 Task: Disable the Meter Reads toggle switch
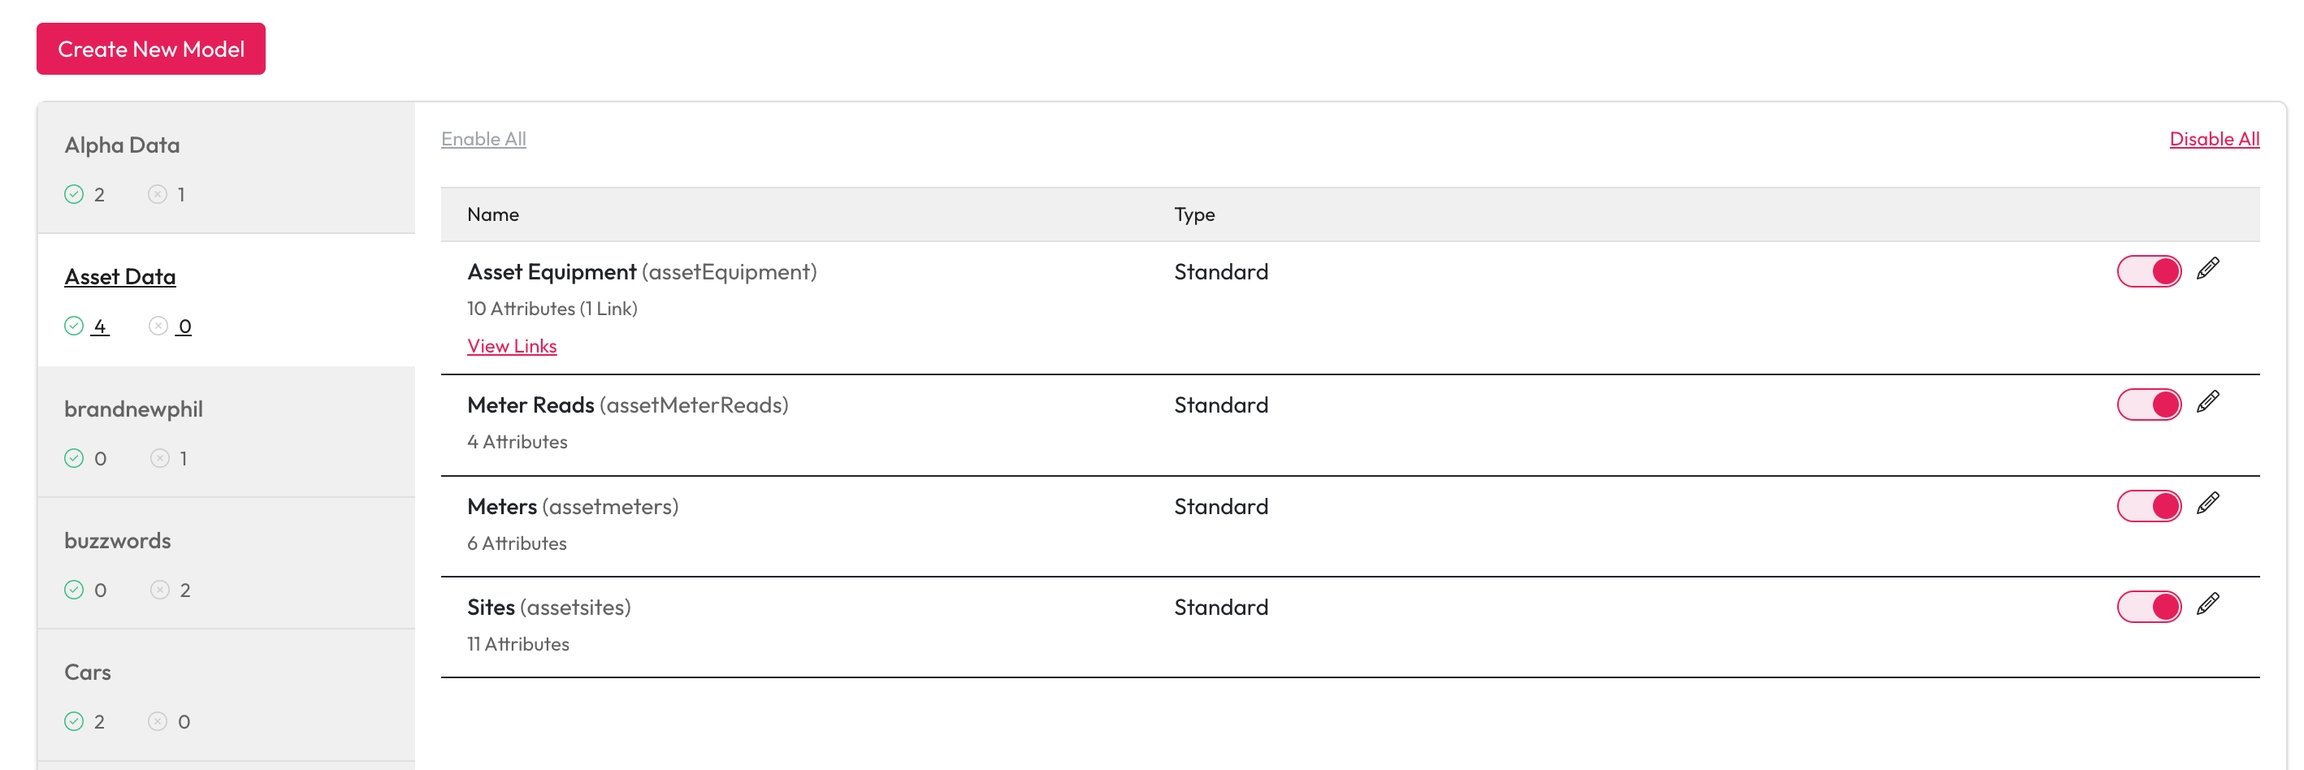tap(2148, 405)
